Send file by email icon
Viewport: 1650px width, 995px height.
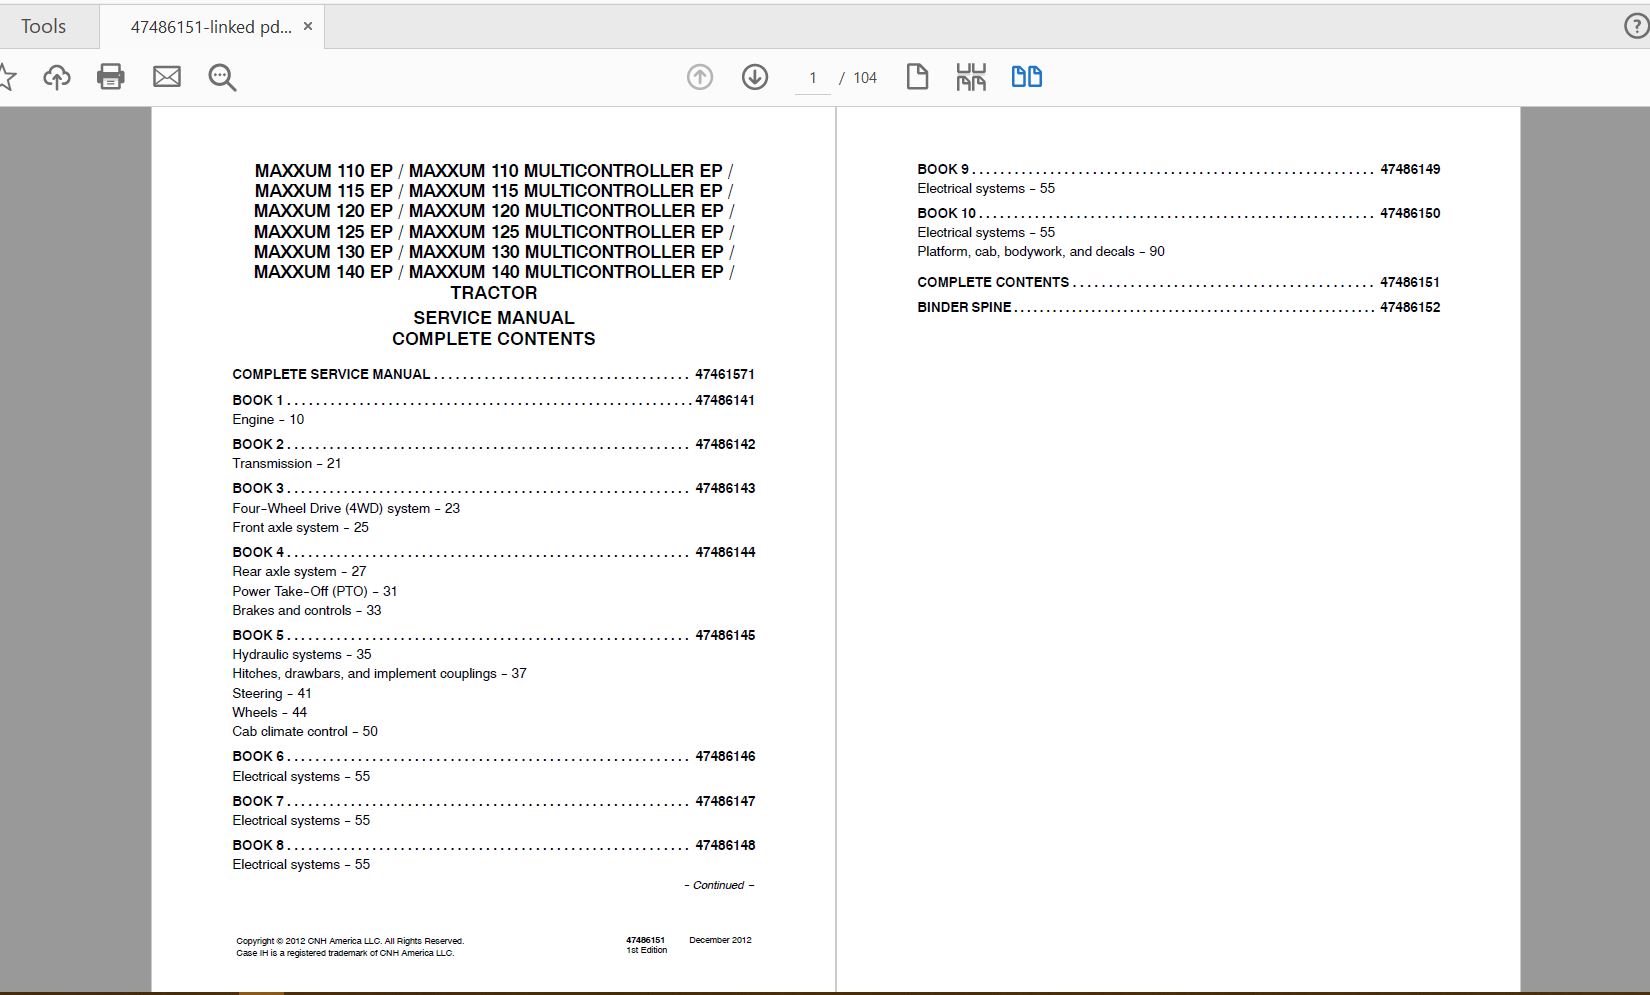(x=167, y=77)
